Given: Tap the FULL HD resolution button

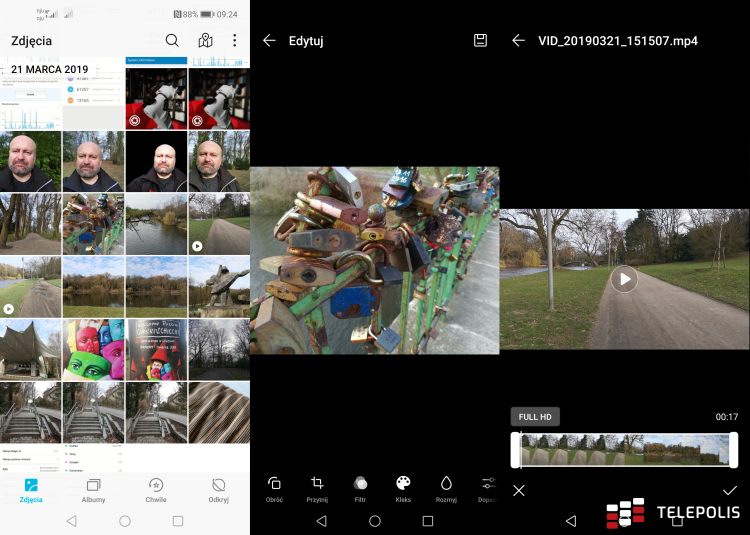Looking at the screenshot, I should pyautogui.click(x=534, y=417).
